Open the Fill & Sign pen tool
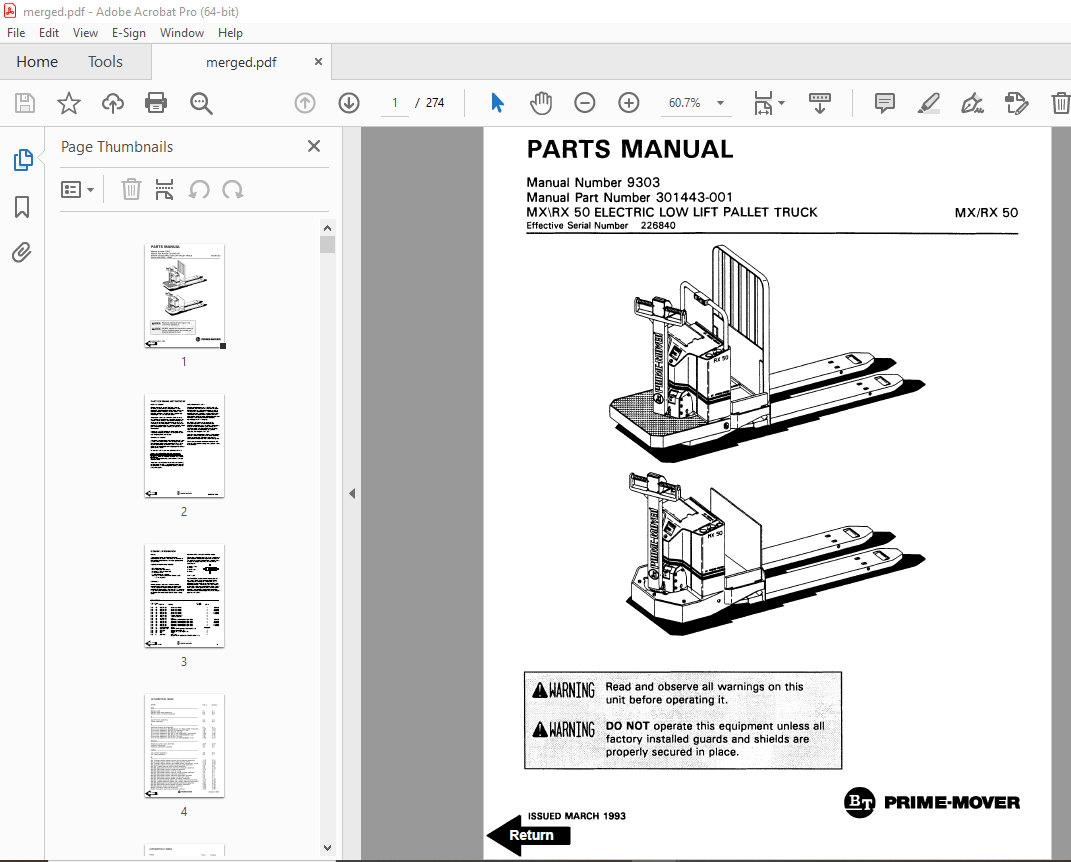 click(972, 103)
